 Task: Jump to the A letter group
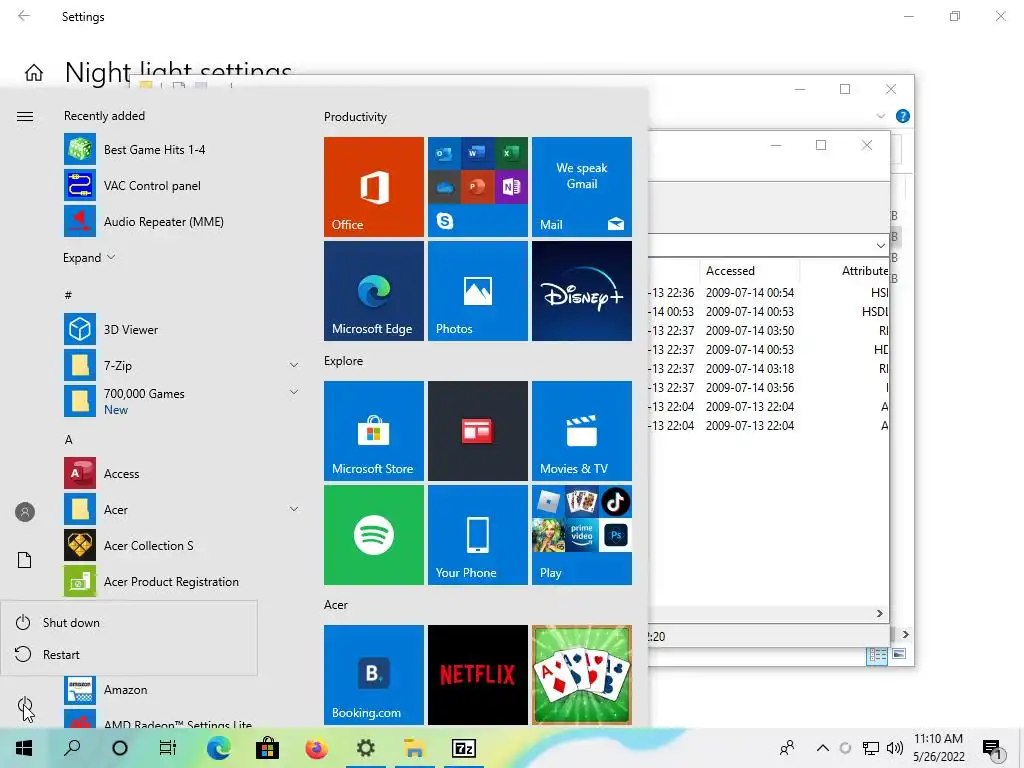click(69, 440)
